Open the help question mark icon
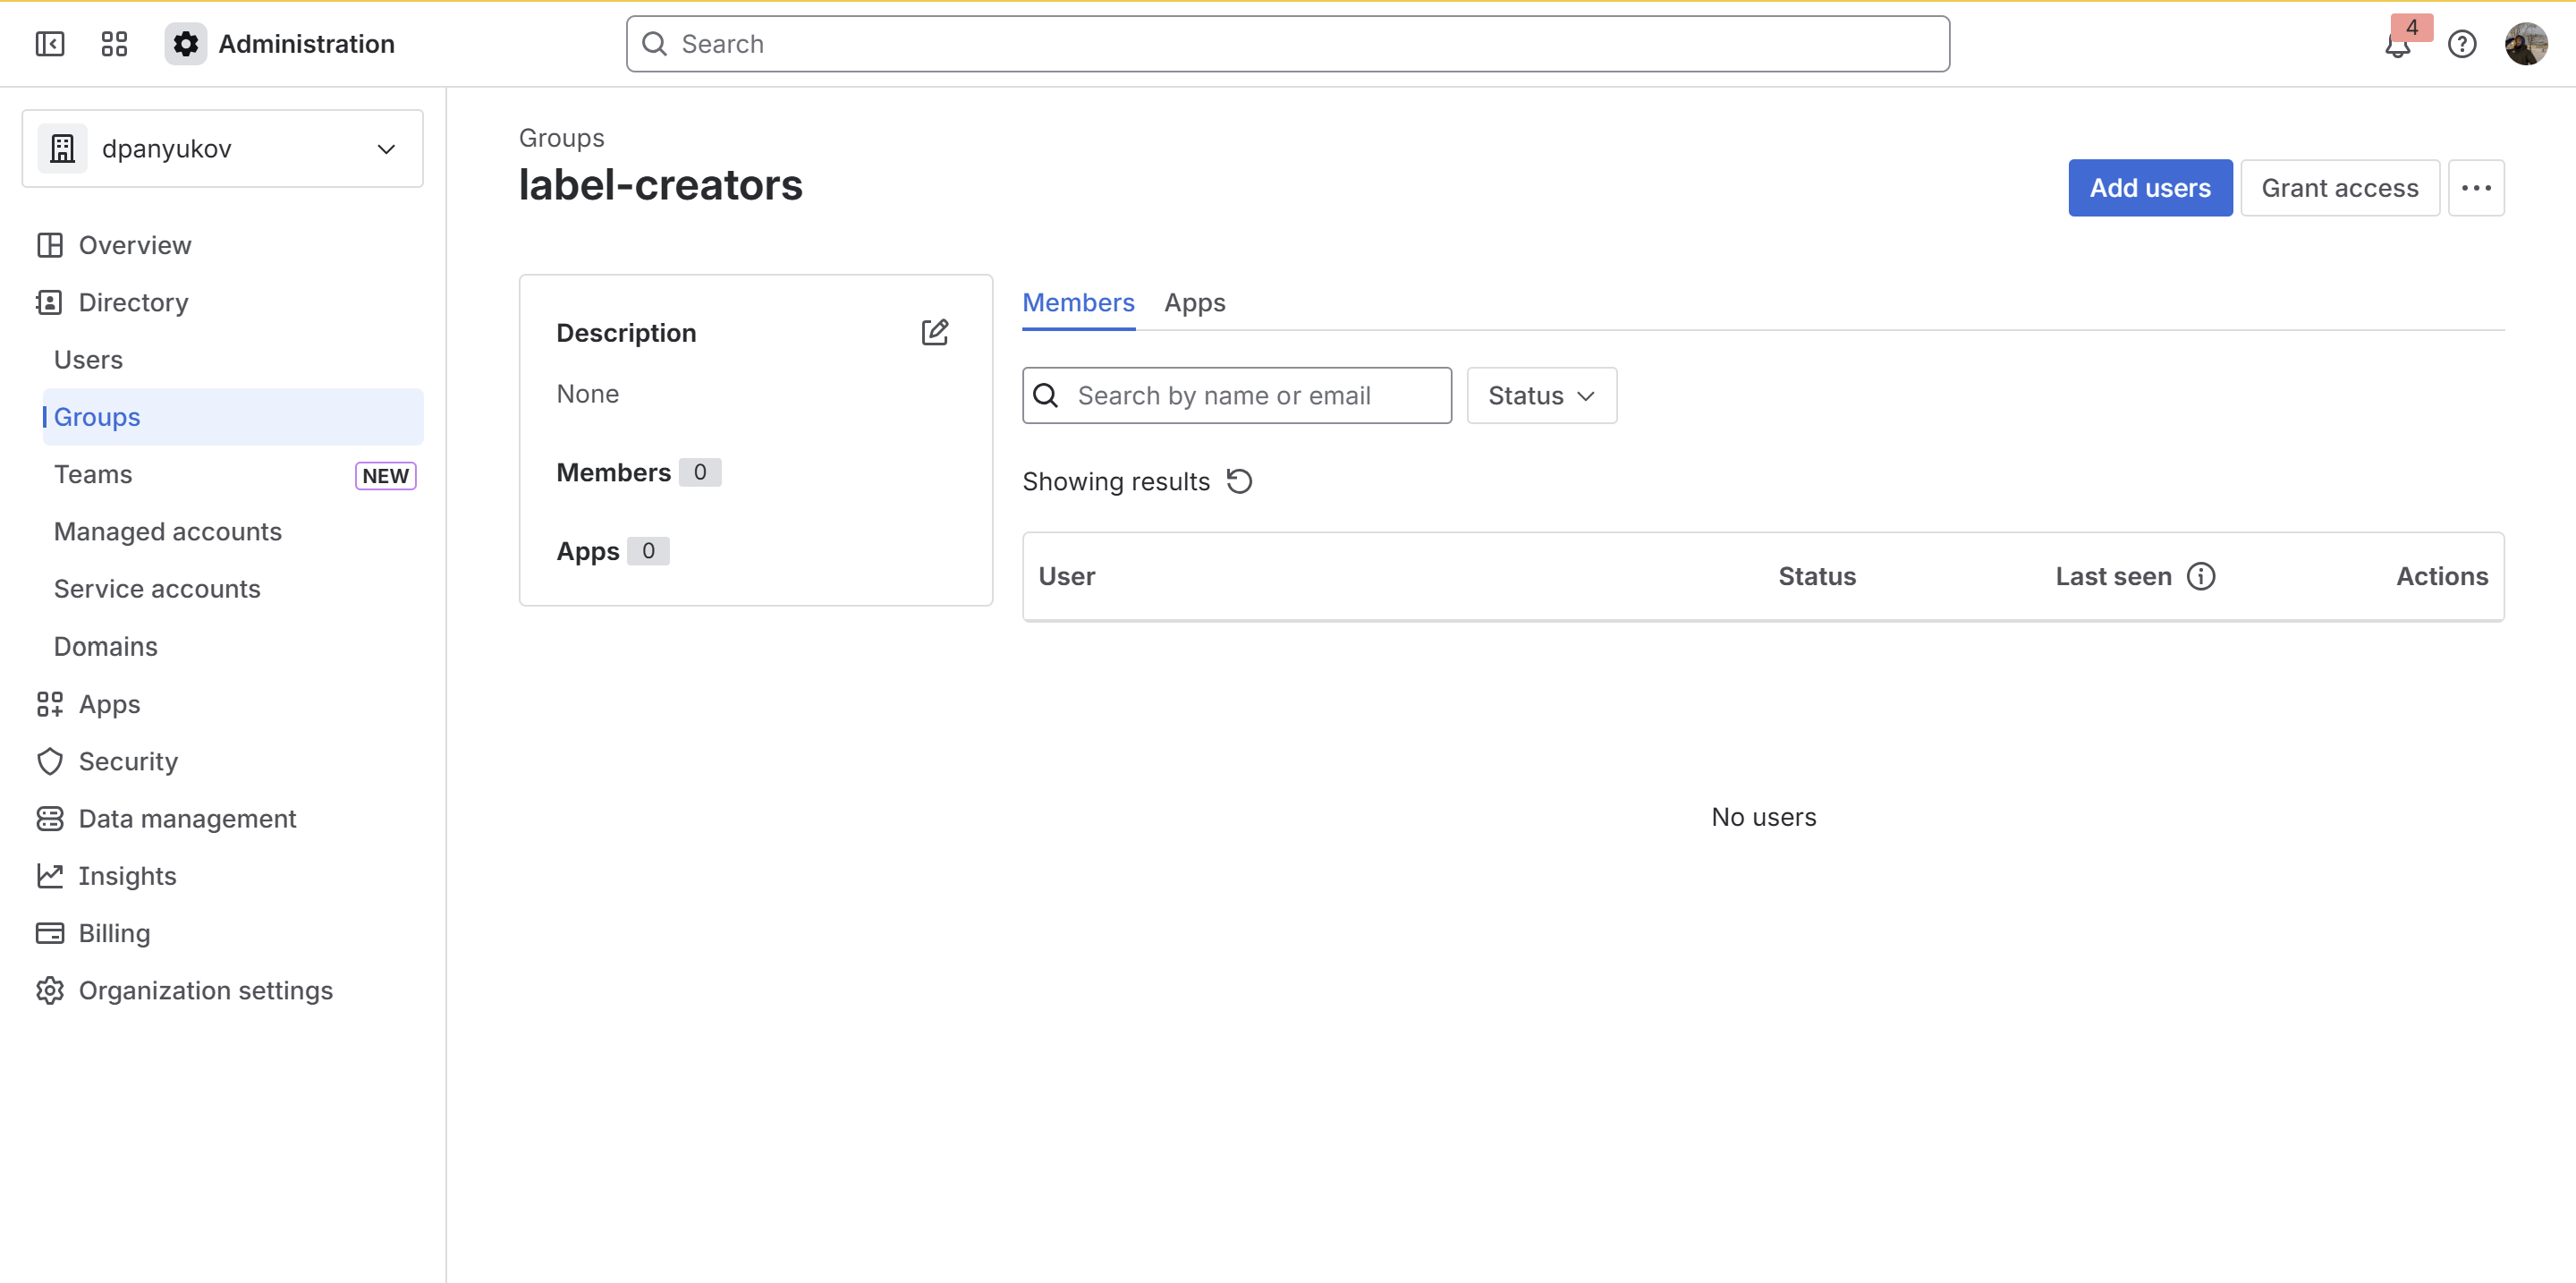The width and height of the screenshot is (2576, 1283). [2462, 44]
